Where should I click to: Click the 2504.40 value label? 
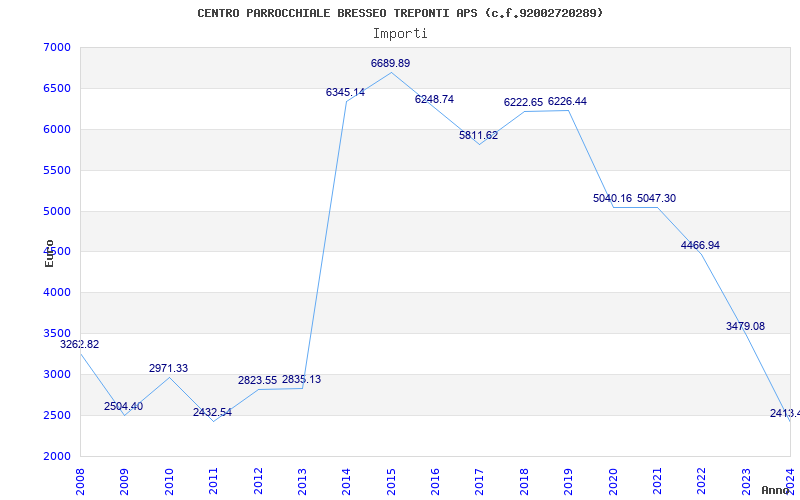click(x=123, y=407)
